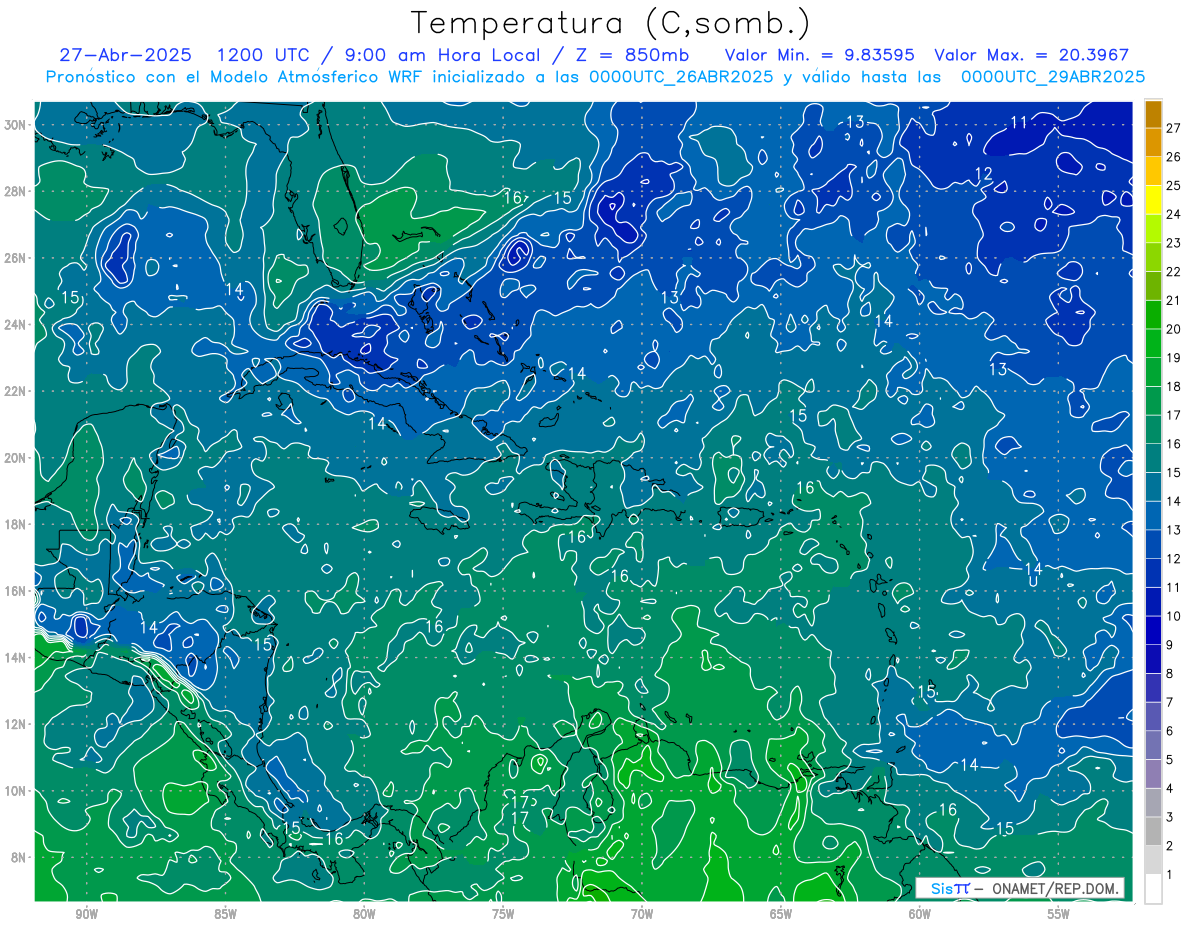Click the "Valor Max. = 20.3967" readout
1200x927 pixels.
(x=1032, y=55)
